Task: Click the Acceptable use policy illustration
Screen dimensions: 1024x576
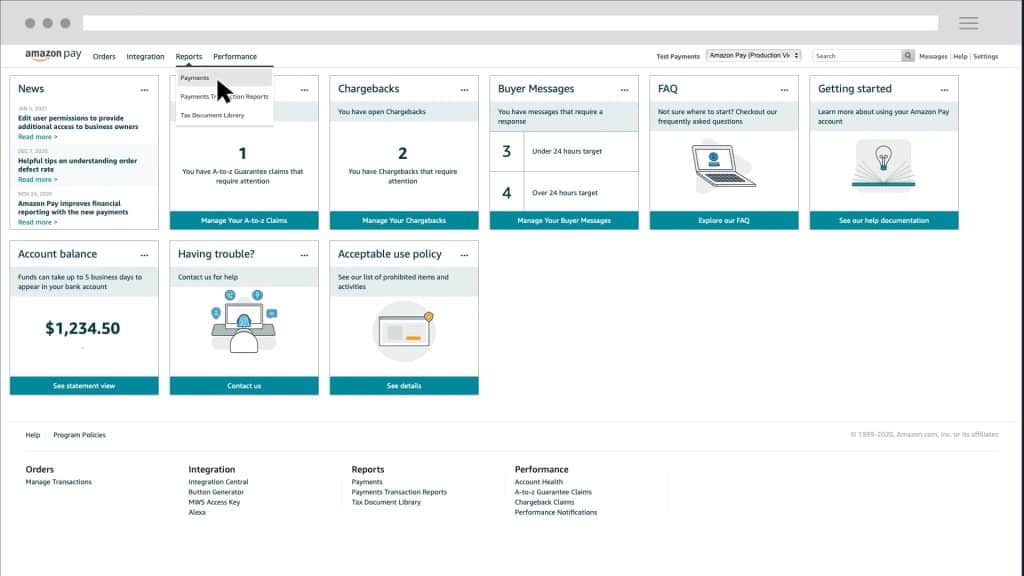Action: [x=404, y=331]
